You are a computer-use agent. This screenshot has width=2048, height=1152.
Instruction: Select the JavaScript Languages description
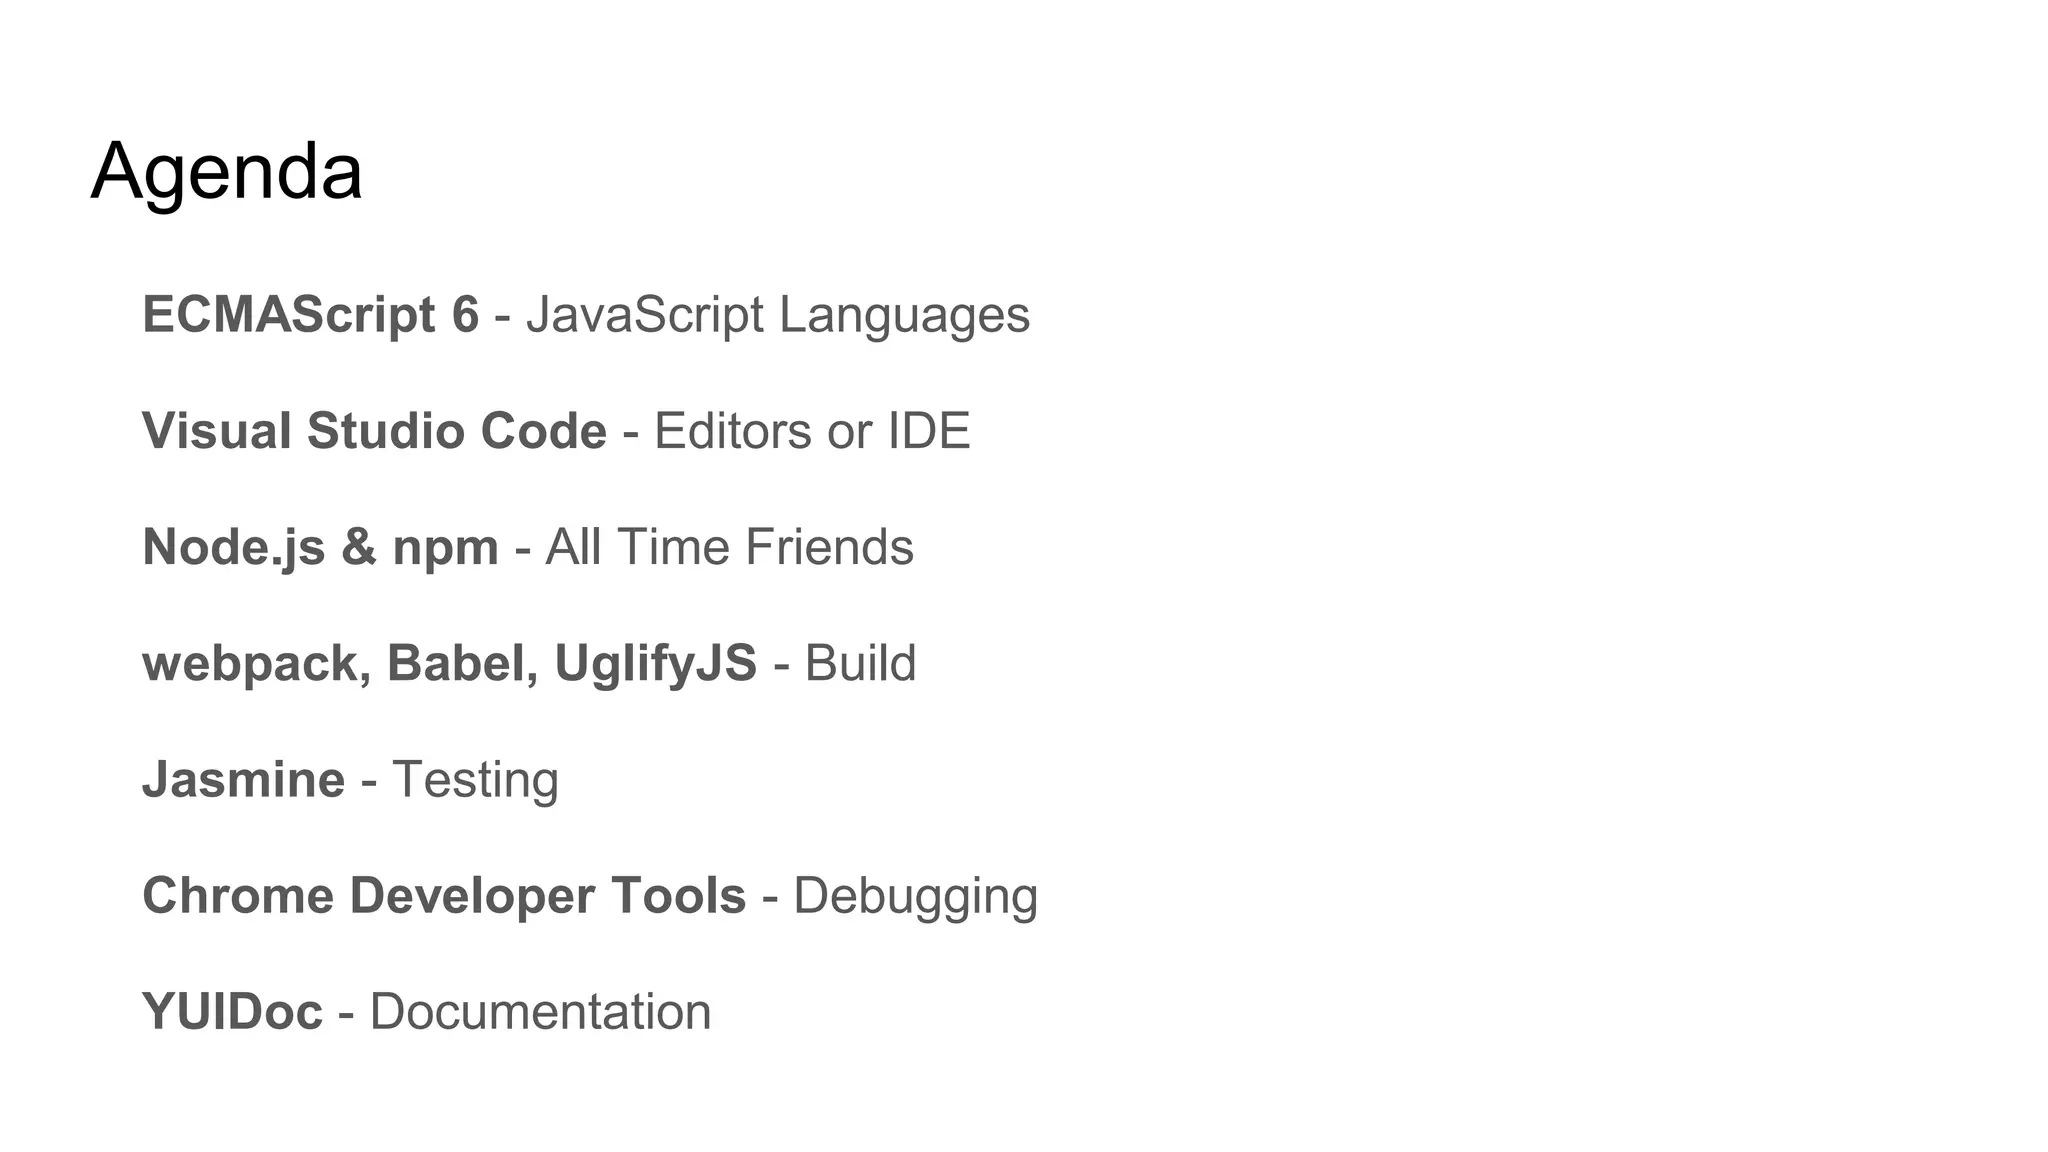tap(777, 315)
